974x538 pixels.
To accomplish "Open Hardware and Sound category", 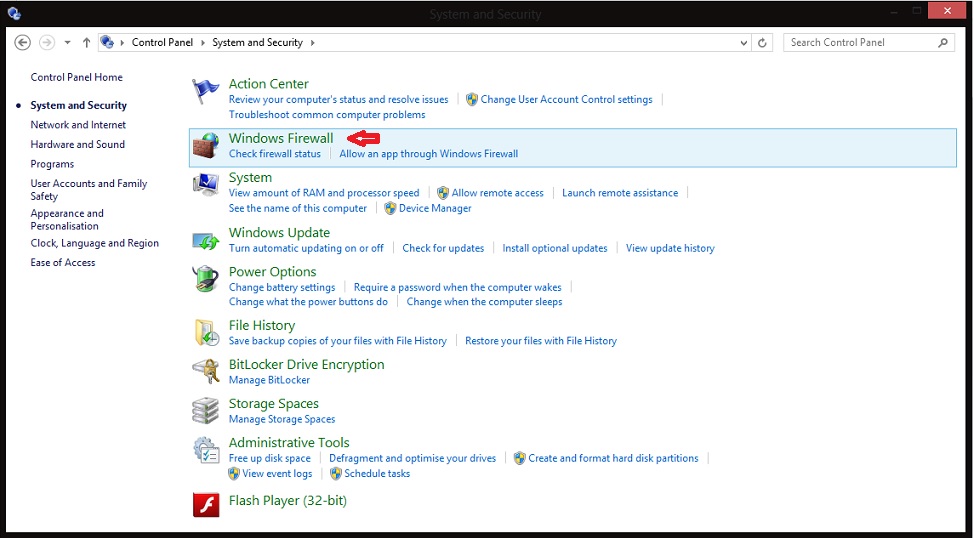I will 78,144.
